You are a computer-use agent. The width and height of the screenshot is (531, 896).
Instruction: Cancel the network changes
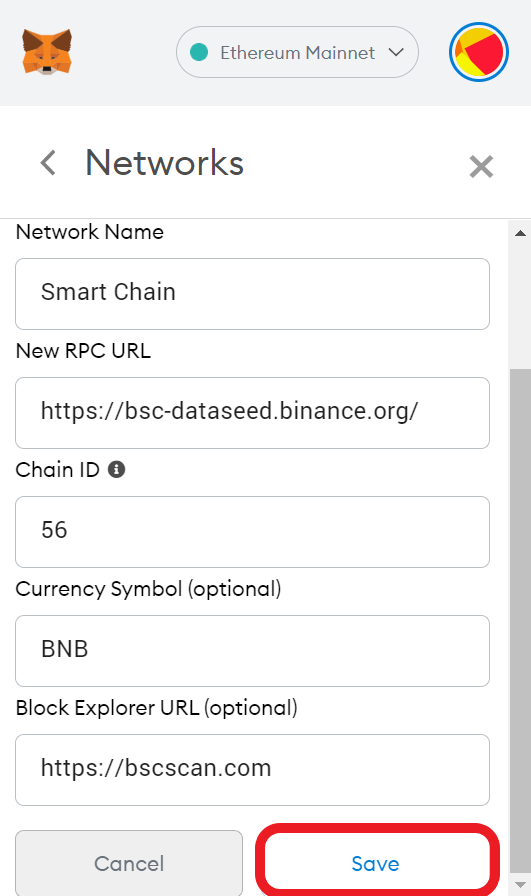(129, 863)
